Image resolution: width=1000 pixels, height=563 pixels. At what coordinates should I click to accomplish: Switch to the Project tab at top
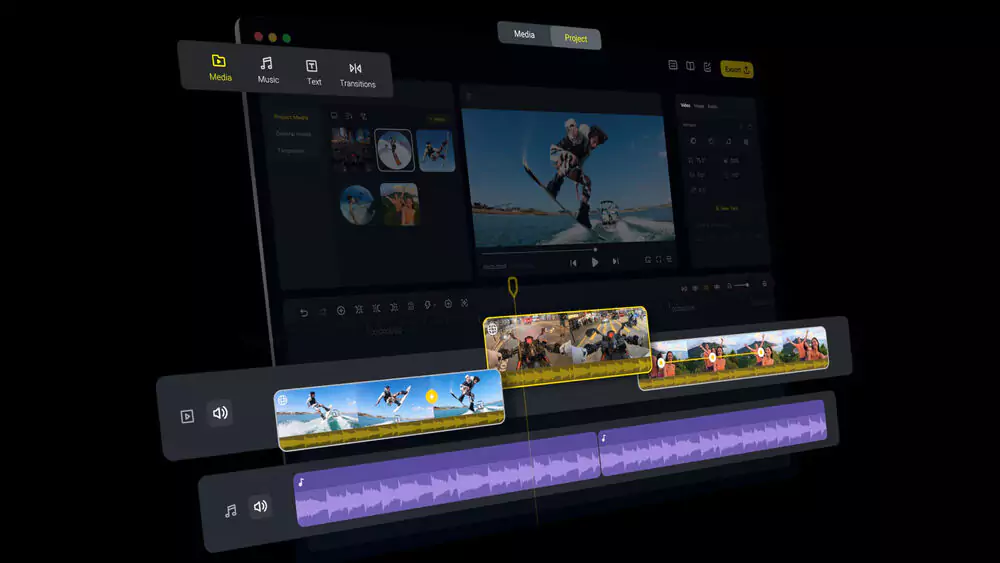[x=576, y=38]
